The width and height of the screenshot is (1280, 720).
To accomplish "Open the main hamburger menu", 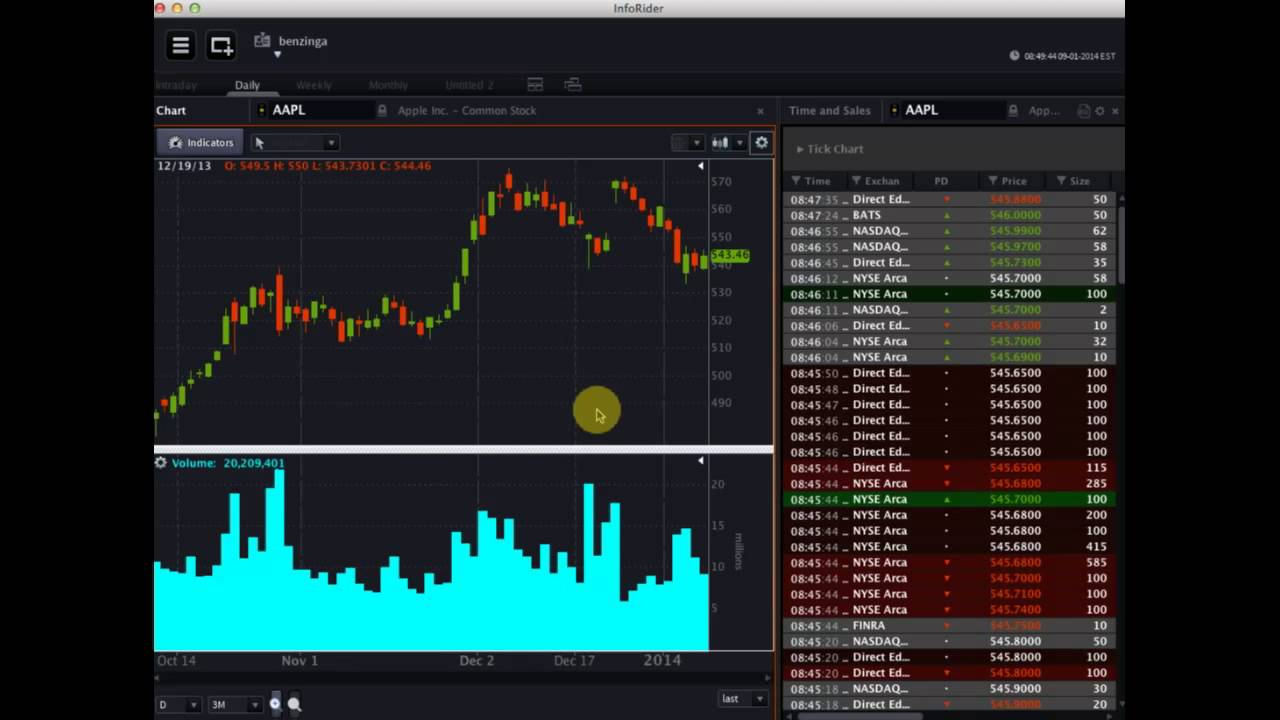I will click(x=180, y=45).
